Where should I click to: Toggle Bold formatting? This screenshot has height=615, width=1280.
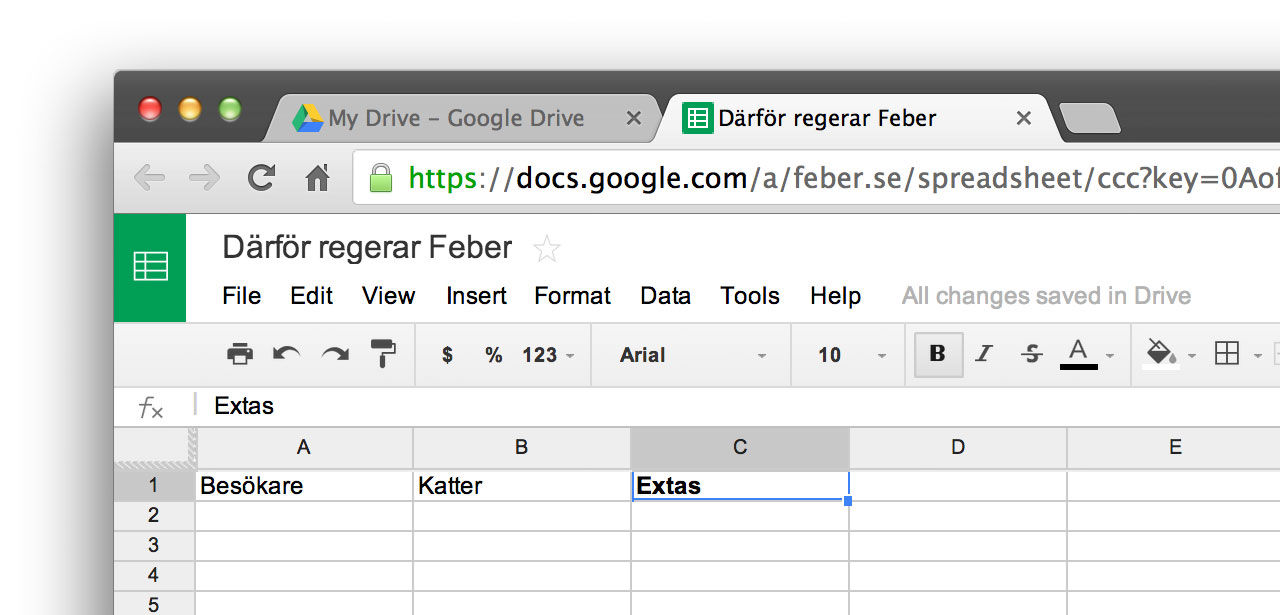pos(938,354)
